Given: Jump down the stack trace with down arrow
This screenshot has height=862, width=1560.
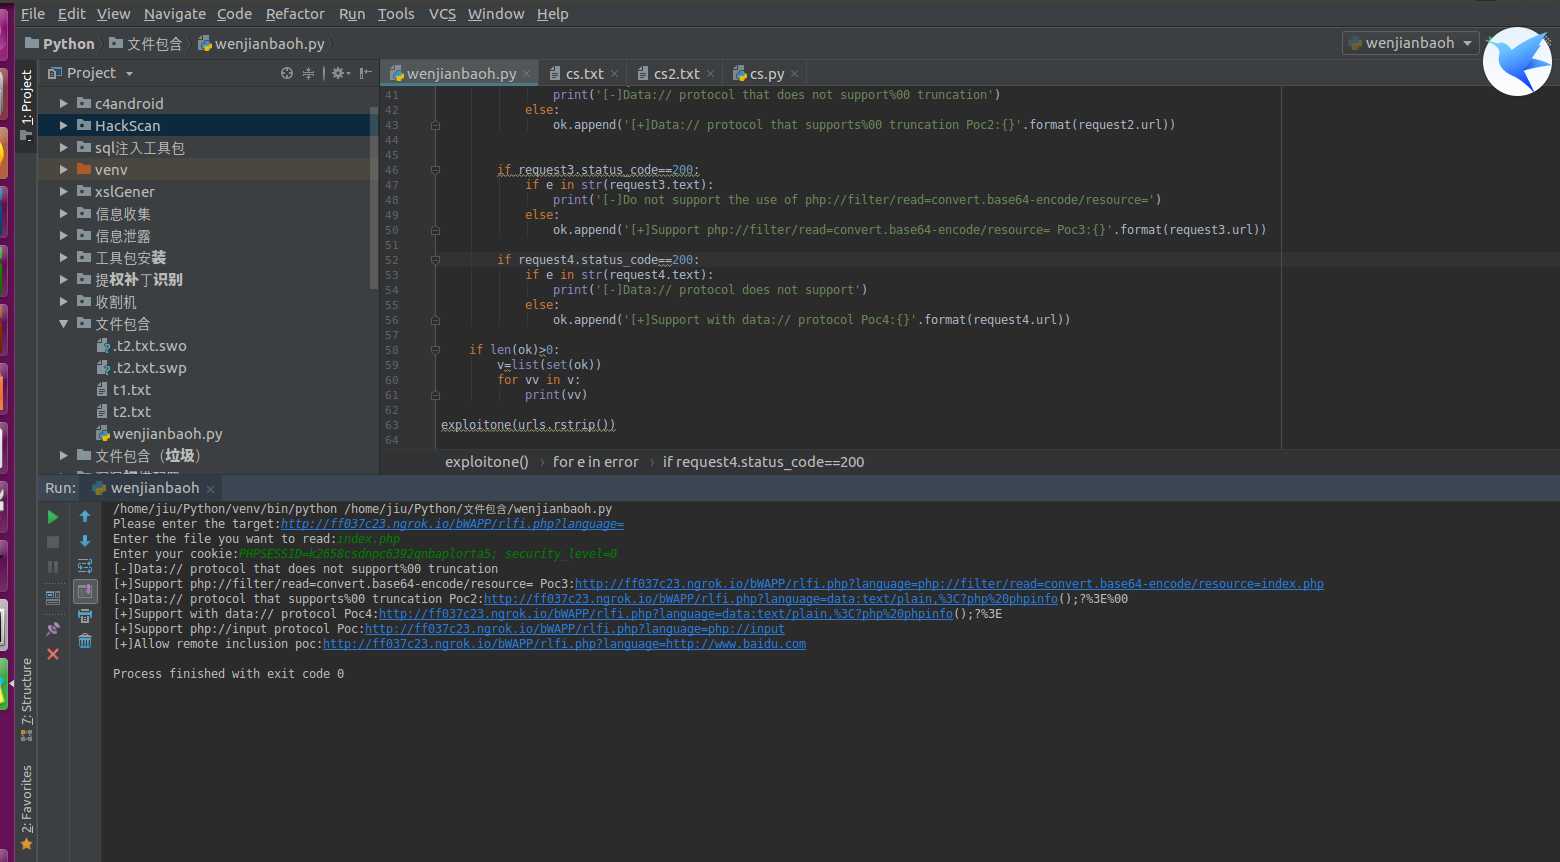Looking at the screenshot, I should (x=85, y=541).
